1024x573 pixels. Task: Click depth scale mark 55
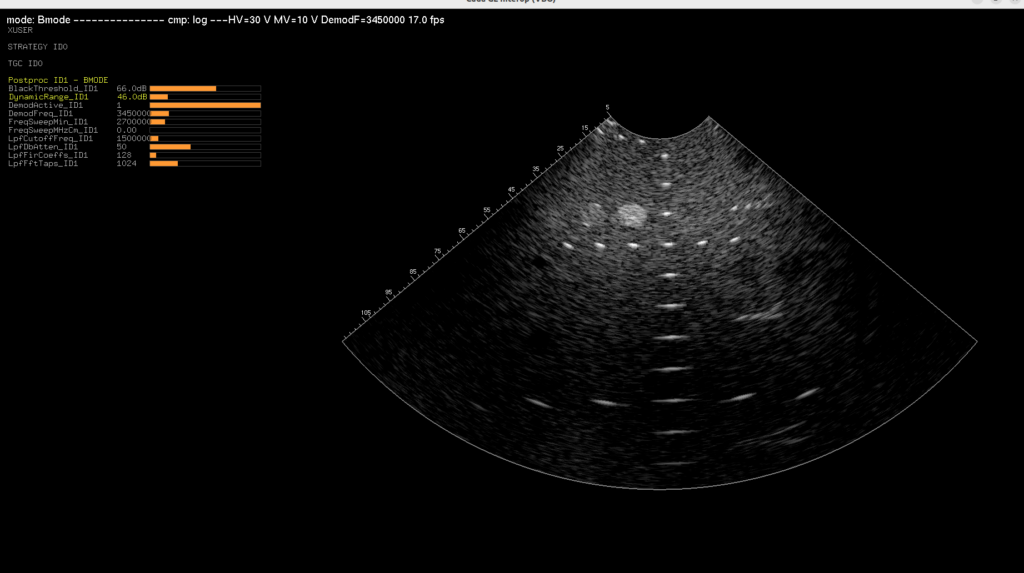pos(487,210)
